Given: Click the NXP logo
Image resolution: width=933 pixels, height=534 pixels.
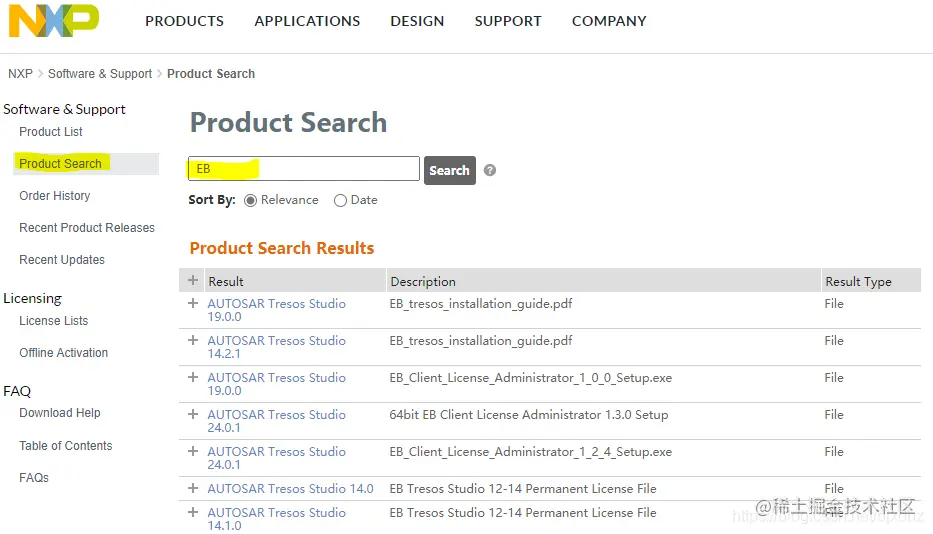Looking at the screenshot, I should [x=54, y=21].
